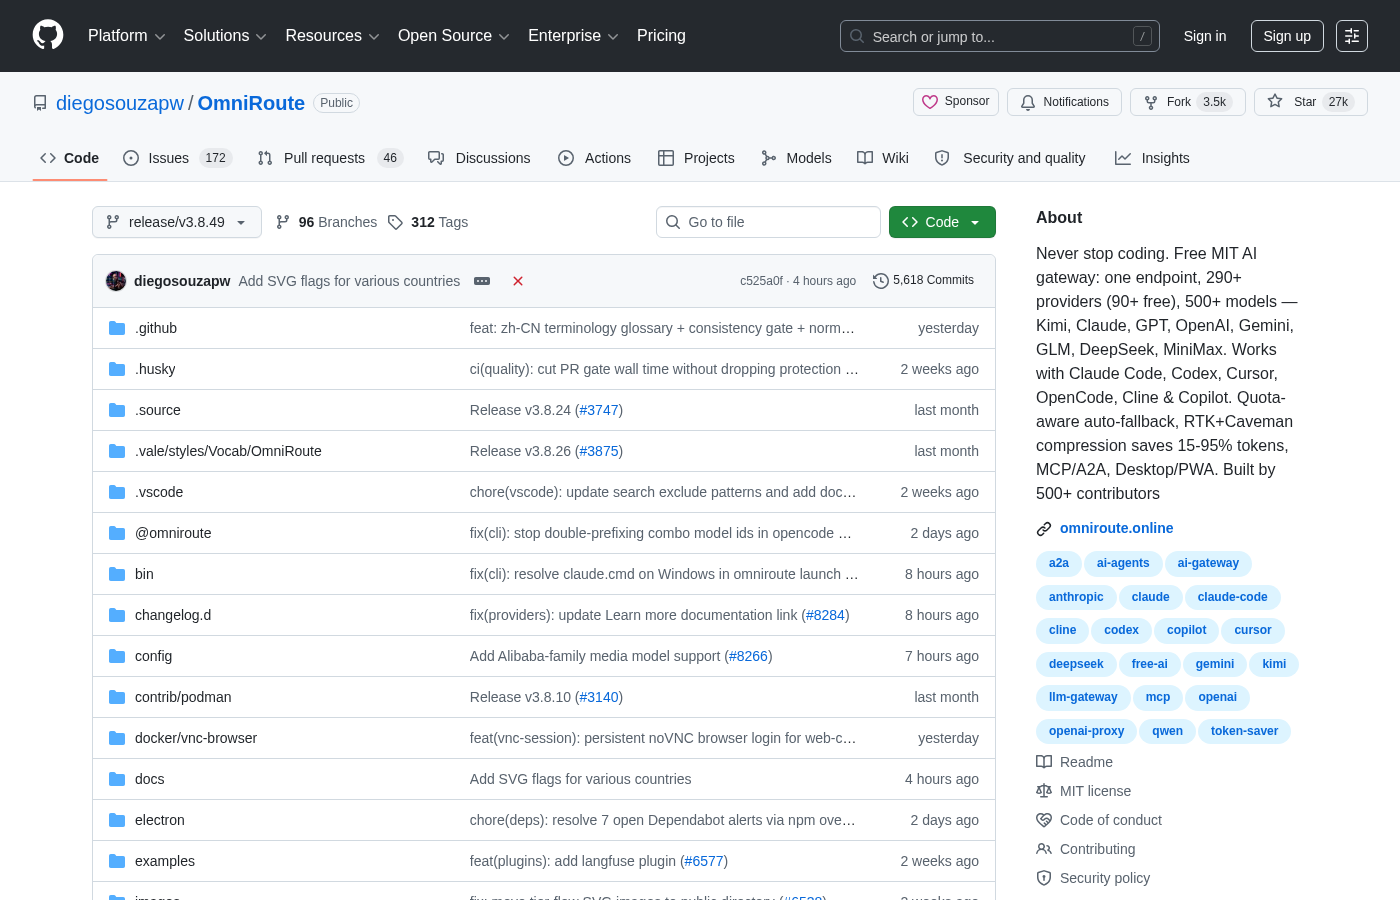
Task: Click the commits history clock icon
Action: coord(880,281)
